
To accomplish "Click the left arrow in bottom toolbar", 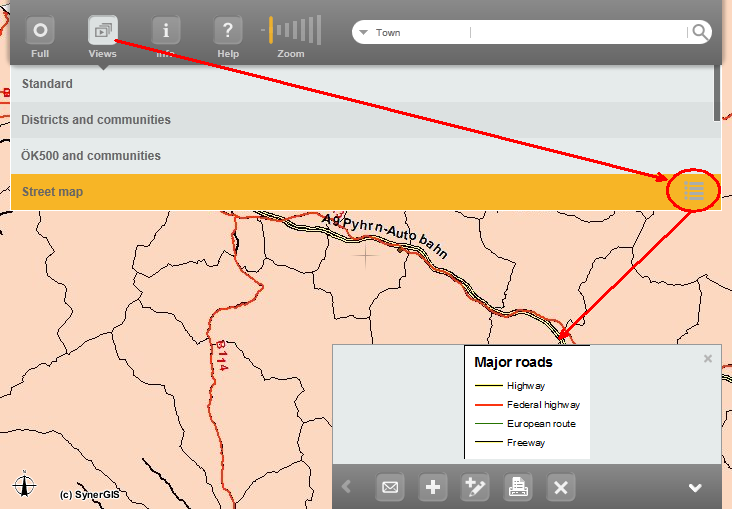I will [346, 487].
